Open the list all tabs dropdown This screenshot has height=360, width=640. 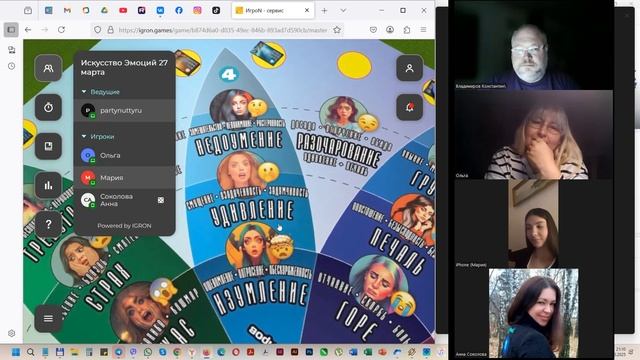point(343,11)
